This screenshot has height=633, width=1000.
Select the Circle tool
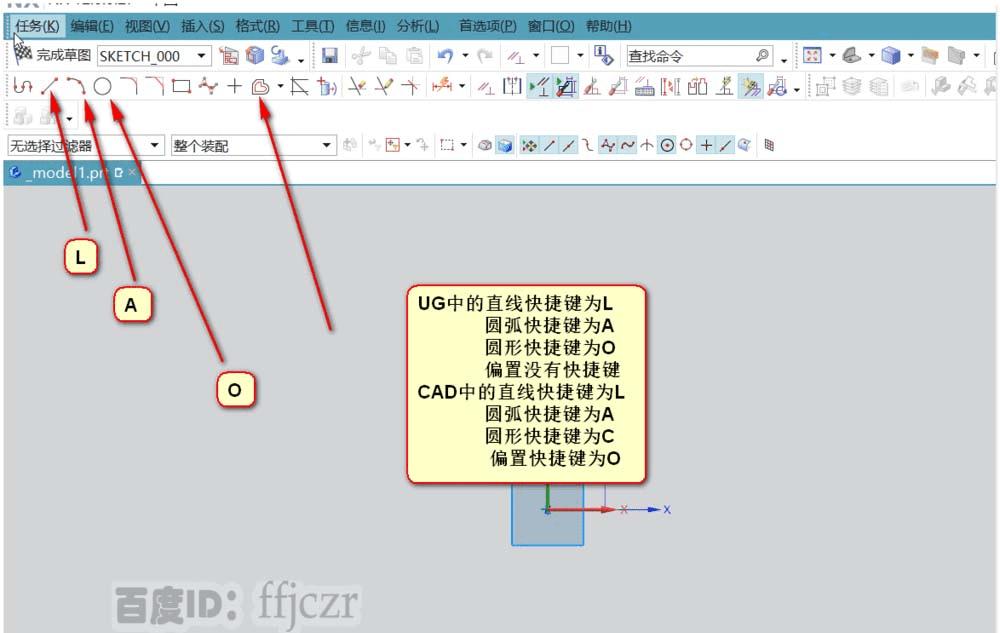103,88
